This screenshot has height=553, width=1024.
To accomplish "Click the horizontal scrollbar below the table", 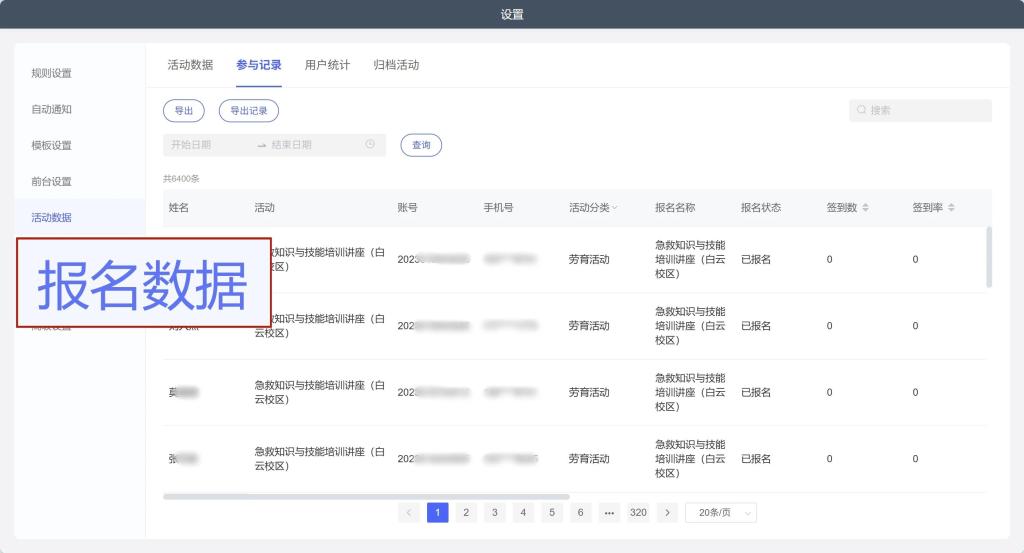I will pos(366,496).
